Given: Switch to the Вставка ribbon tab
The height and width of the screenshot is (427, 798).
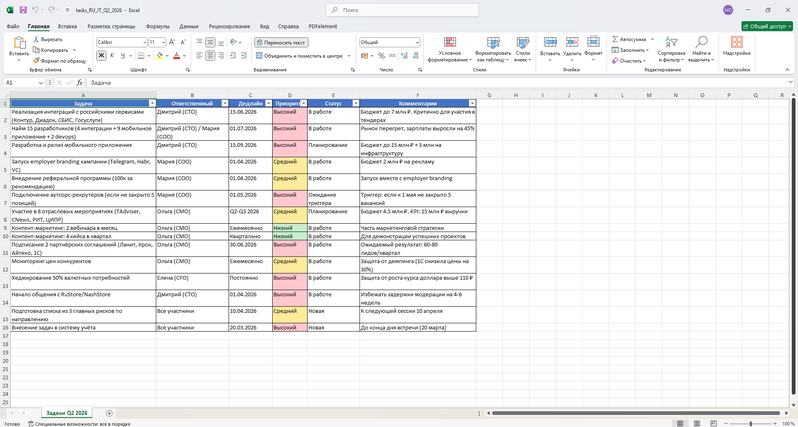Looking at the screenshot, I should click(67, 26).
